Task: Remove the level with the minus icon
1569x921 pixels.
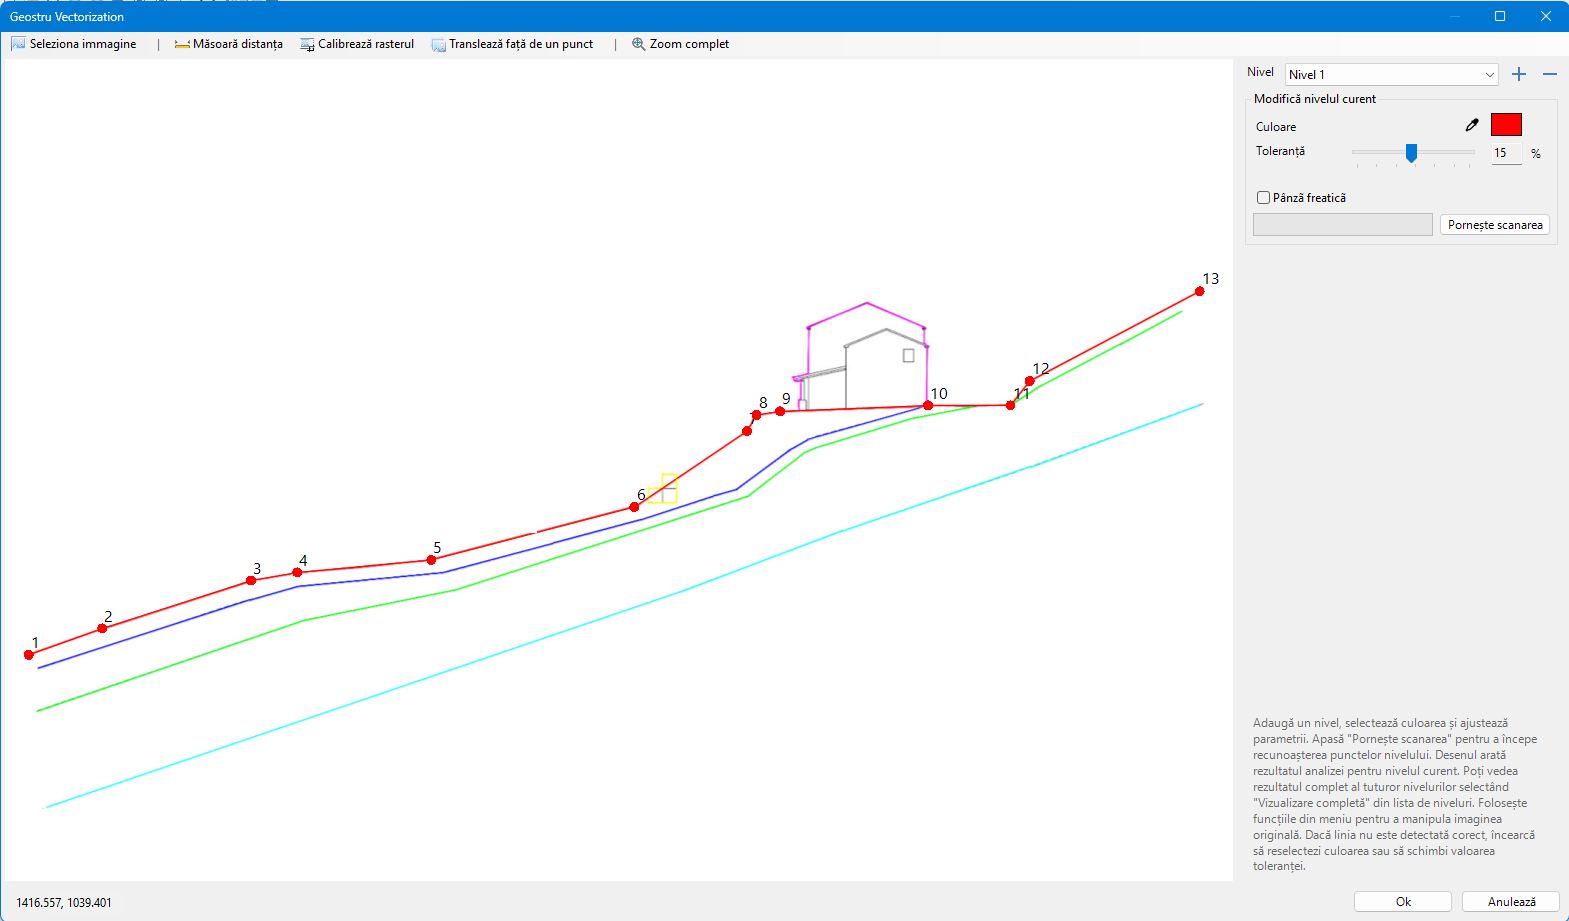Action: pos(1550,74)
